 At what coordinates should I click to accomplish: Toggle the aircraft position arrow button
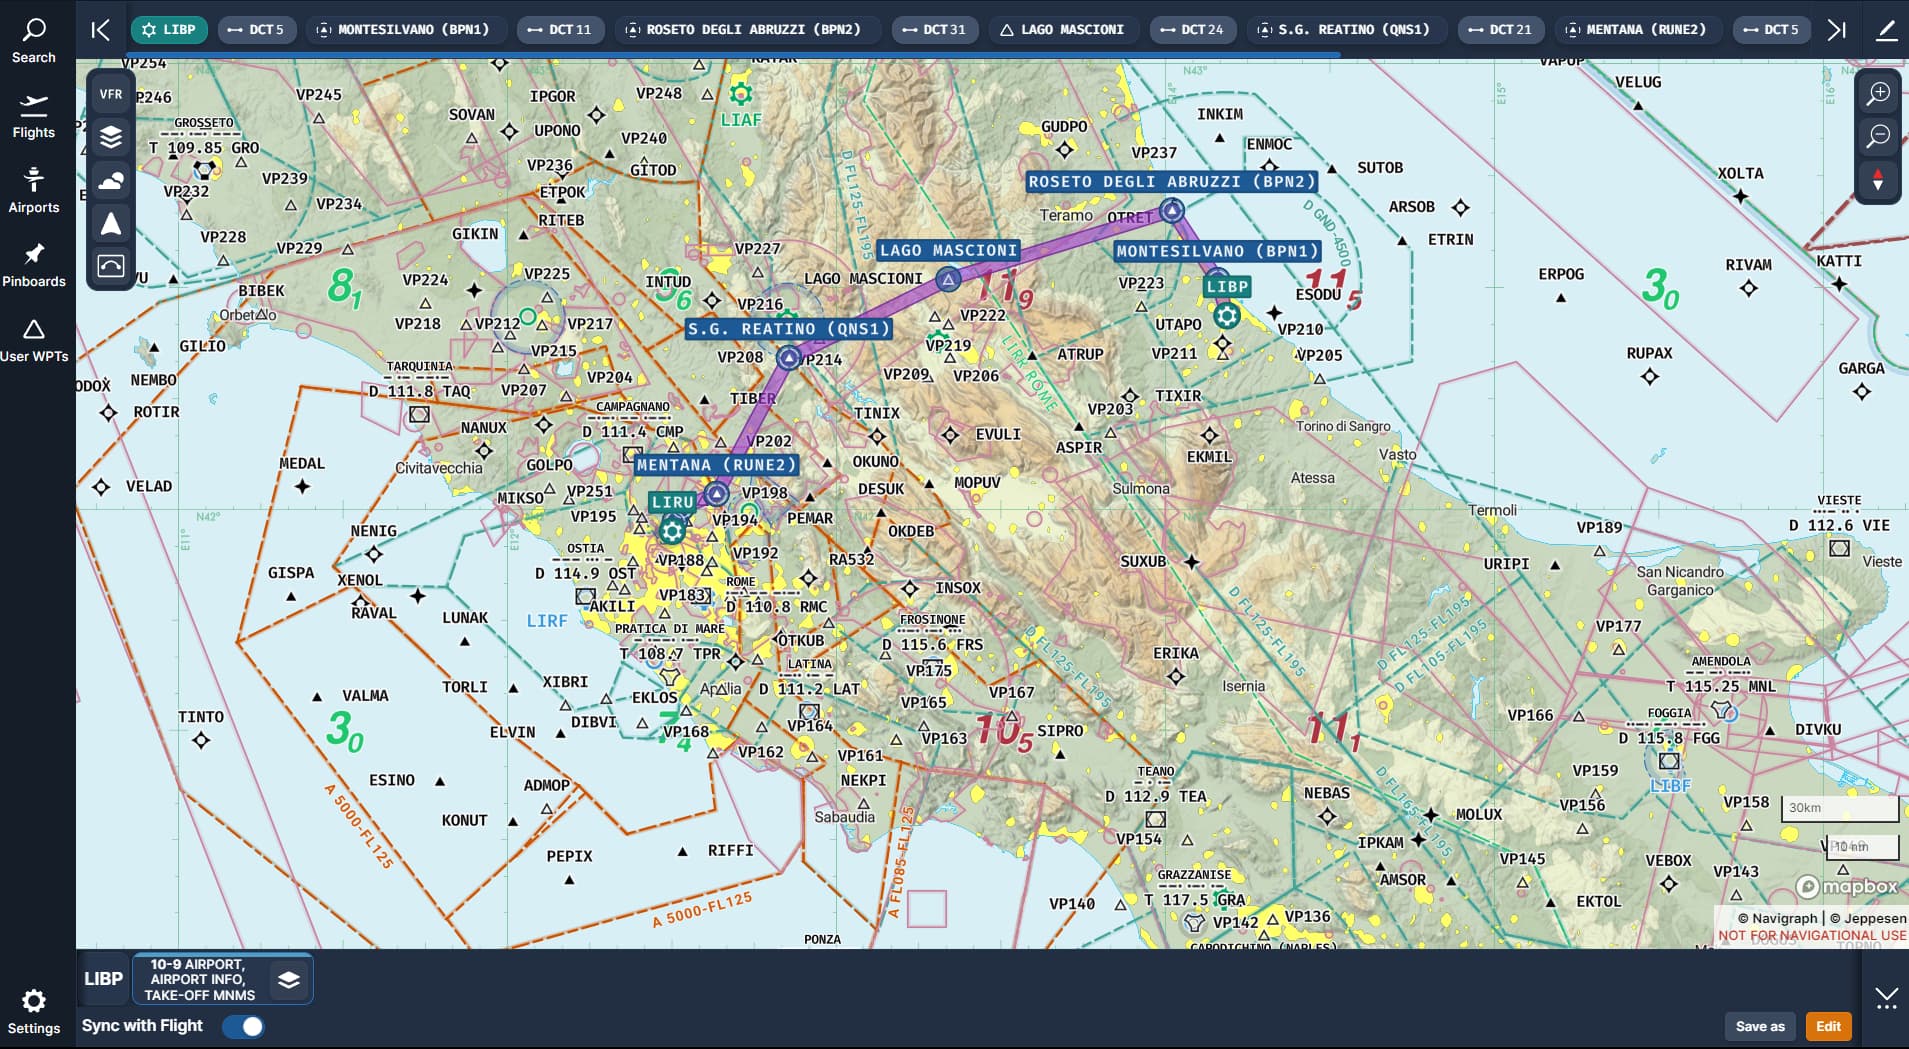pos(111,223)
